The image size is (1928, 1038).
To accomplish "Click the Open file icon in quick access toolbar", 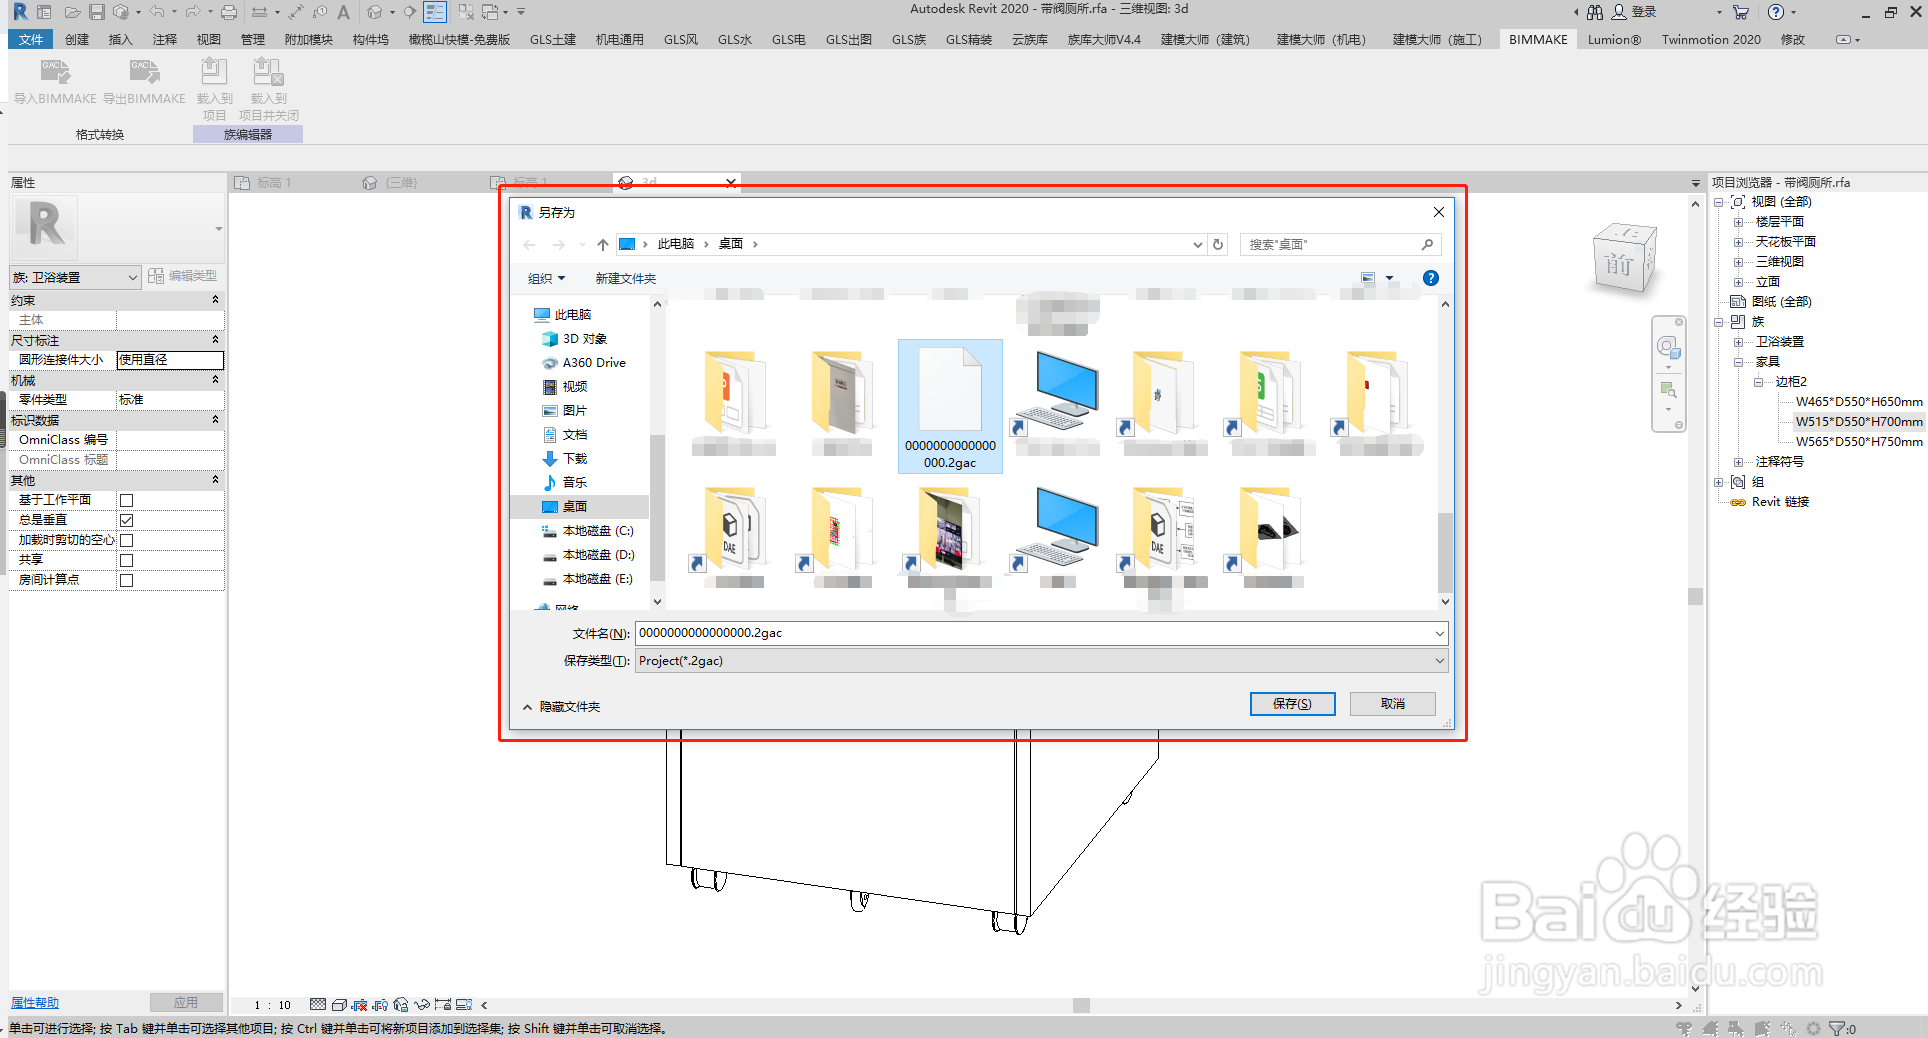I will [x=72, y=12].
